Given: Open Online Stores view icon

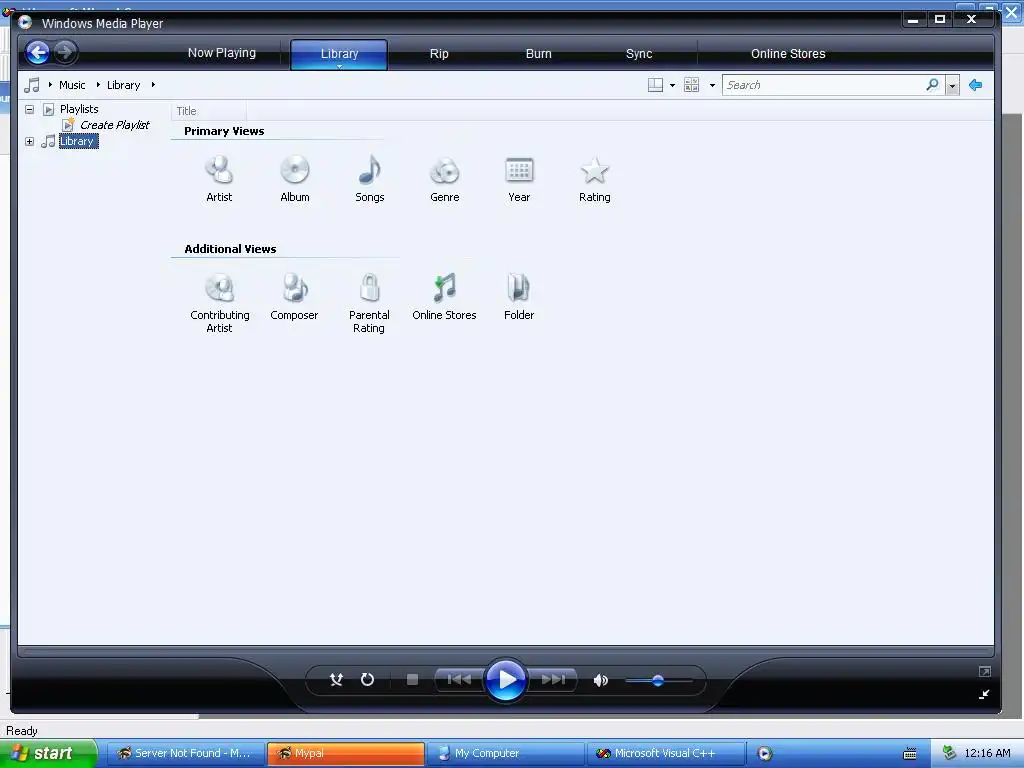Looking at the screenshot, I should (x=445, y=289).
